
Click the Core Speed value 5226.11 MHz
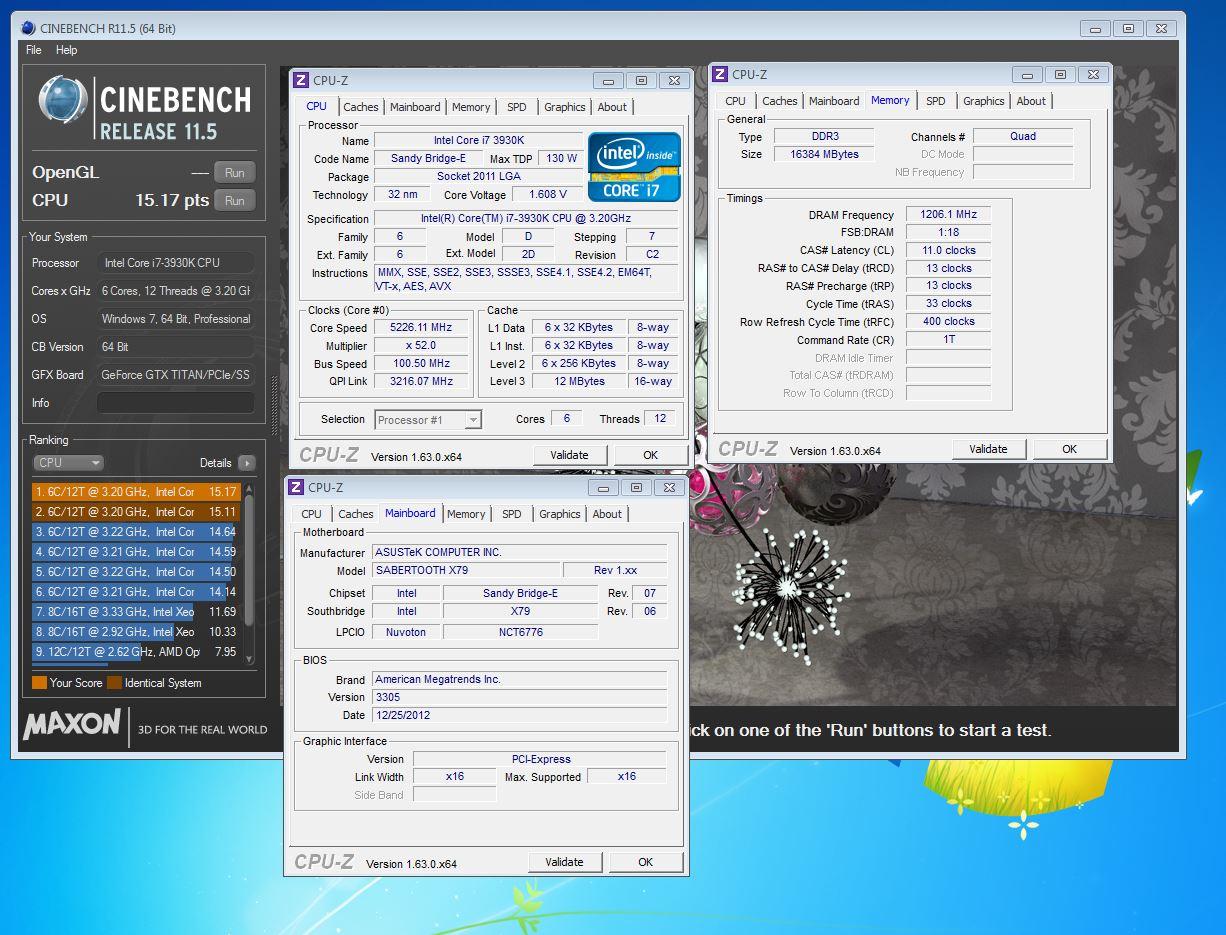click(x=423, y=328)
